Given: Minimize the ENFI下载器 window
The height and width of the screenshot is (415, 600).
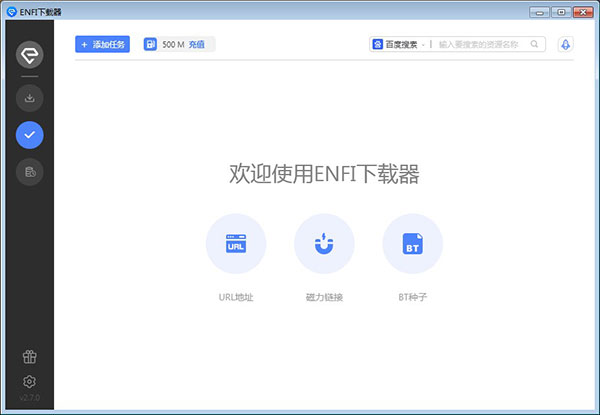Looking at the screenshot, I should (x=540, y=12).
